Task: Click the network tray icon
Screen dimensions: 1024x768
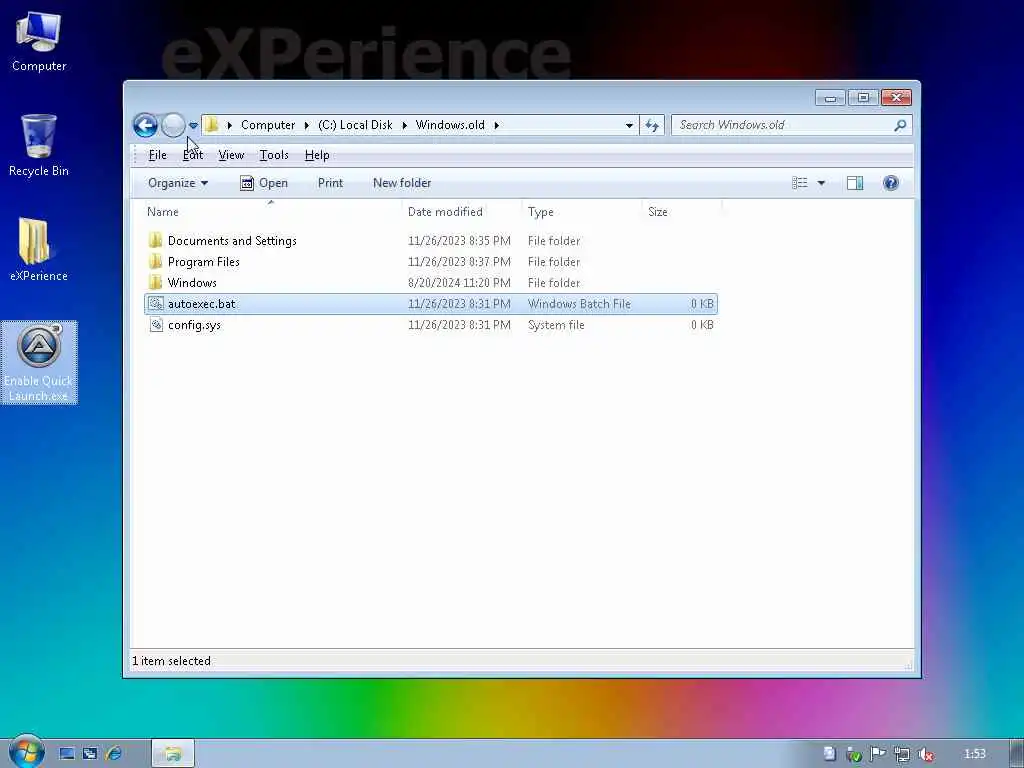Action: click(902, 754)
